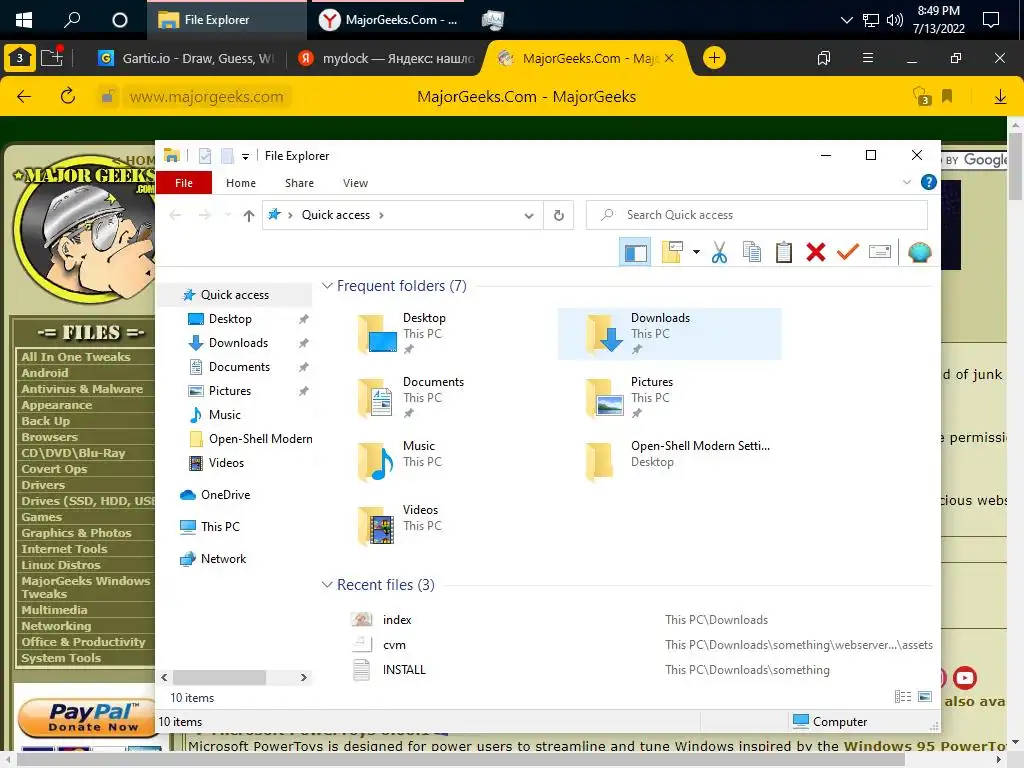Switch to the Home ribbon tab
Viewport: 1024px width, 768px height.
click(241, 183)
